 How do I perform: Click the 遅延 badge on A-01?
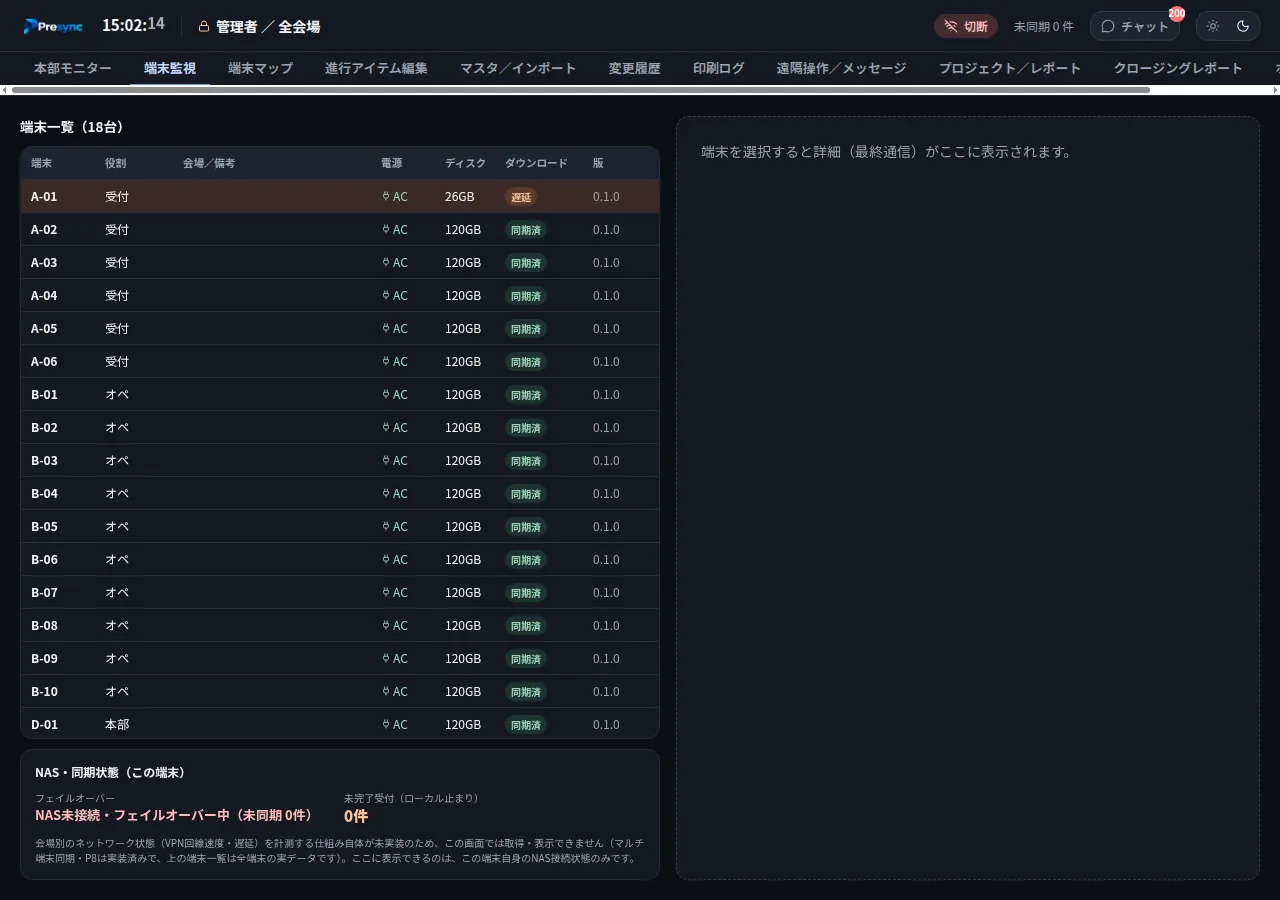click(521, 197)
